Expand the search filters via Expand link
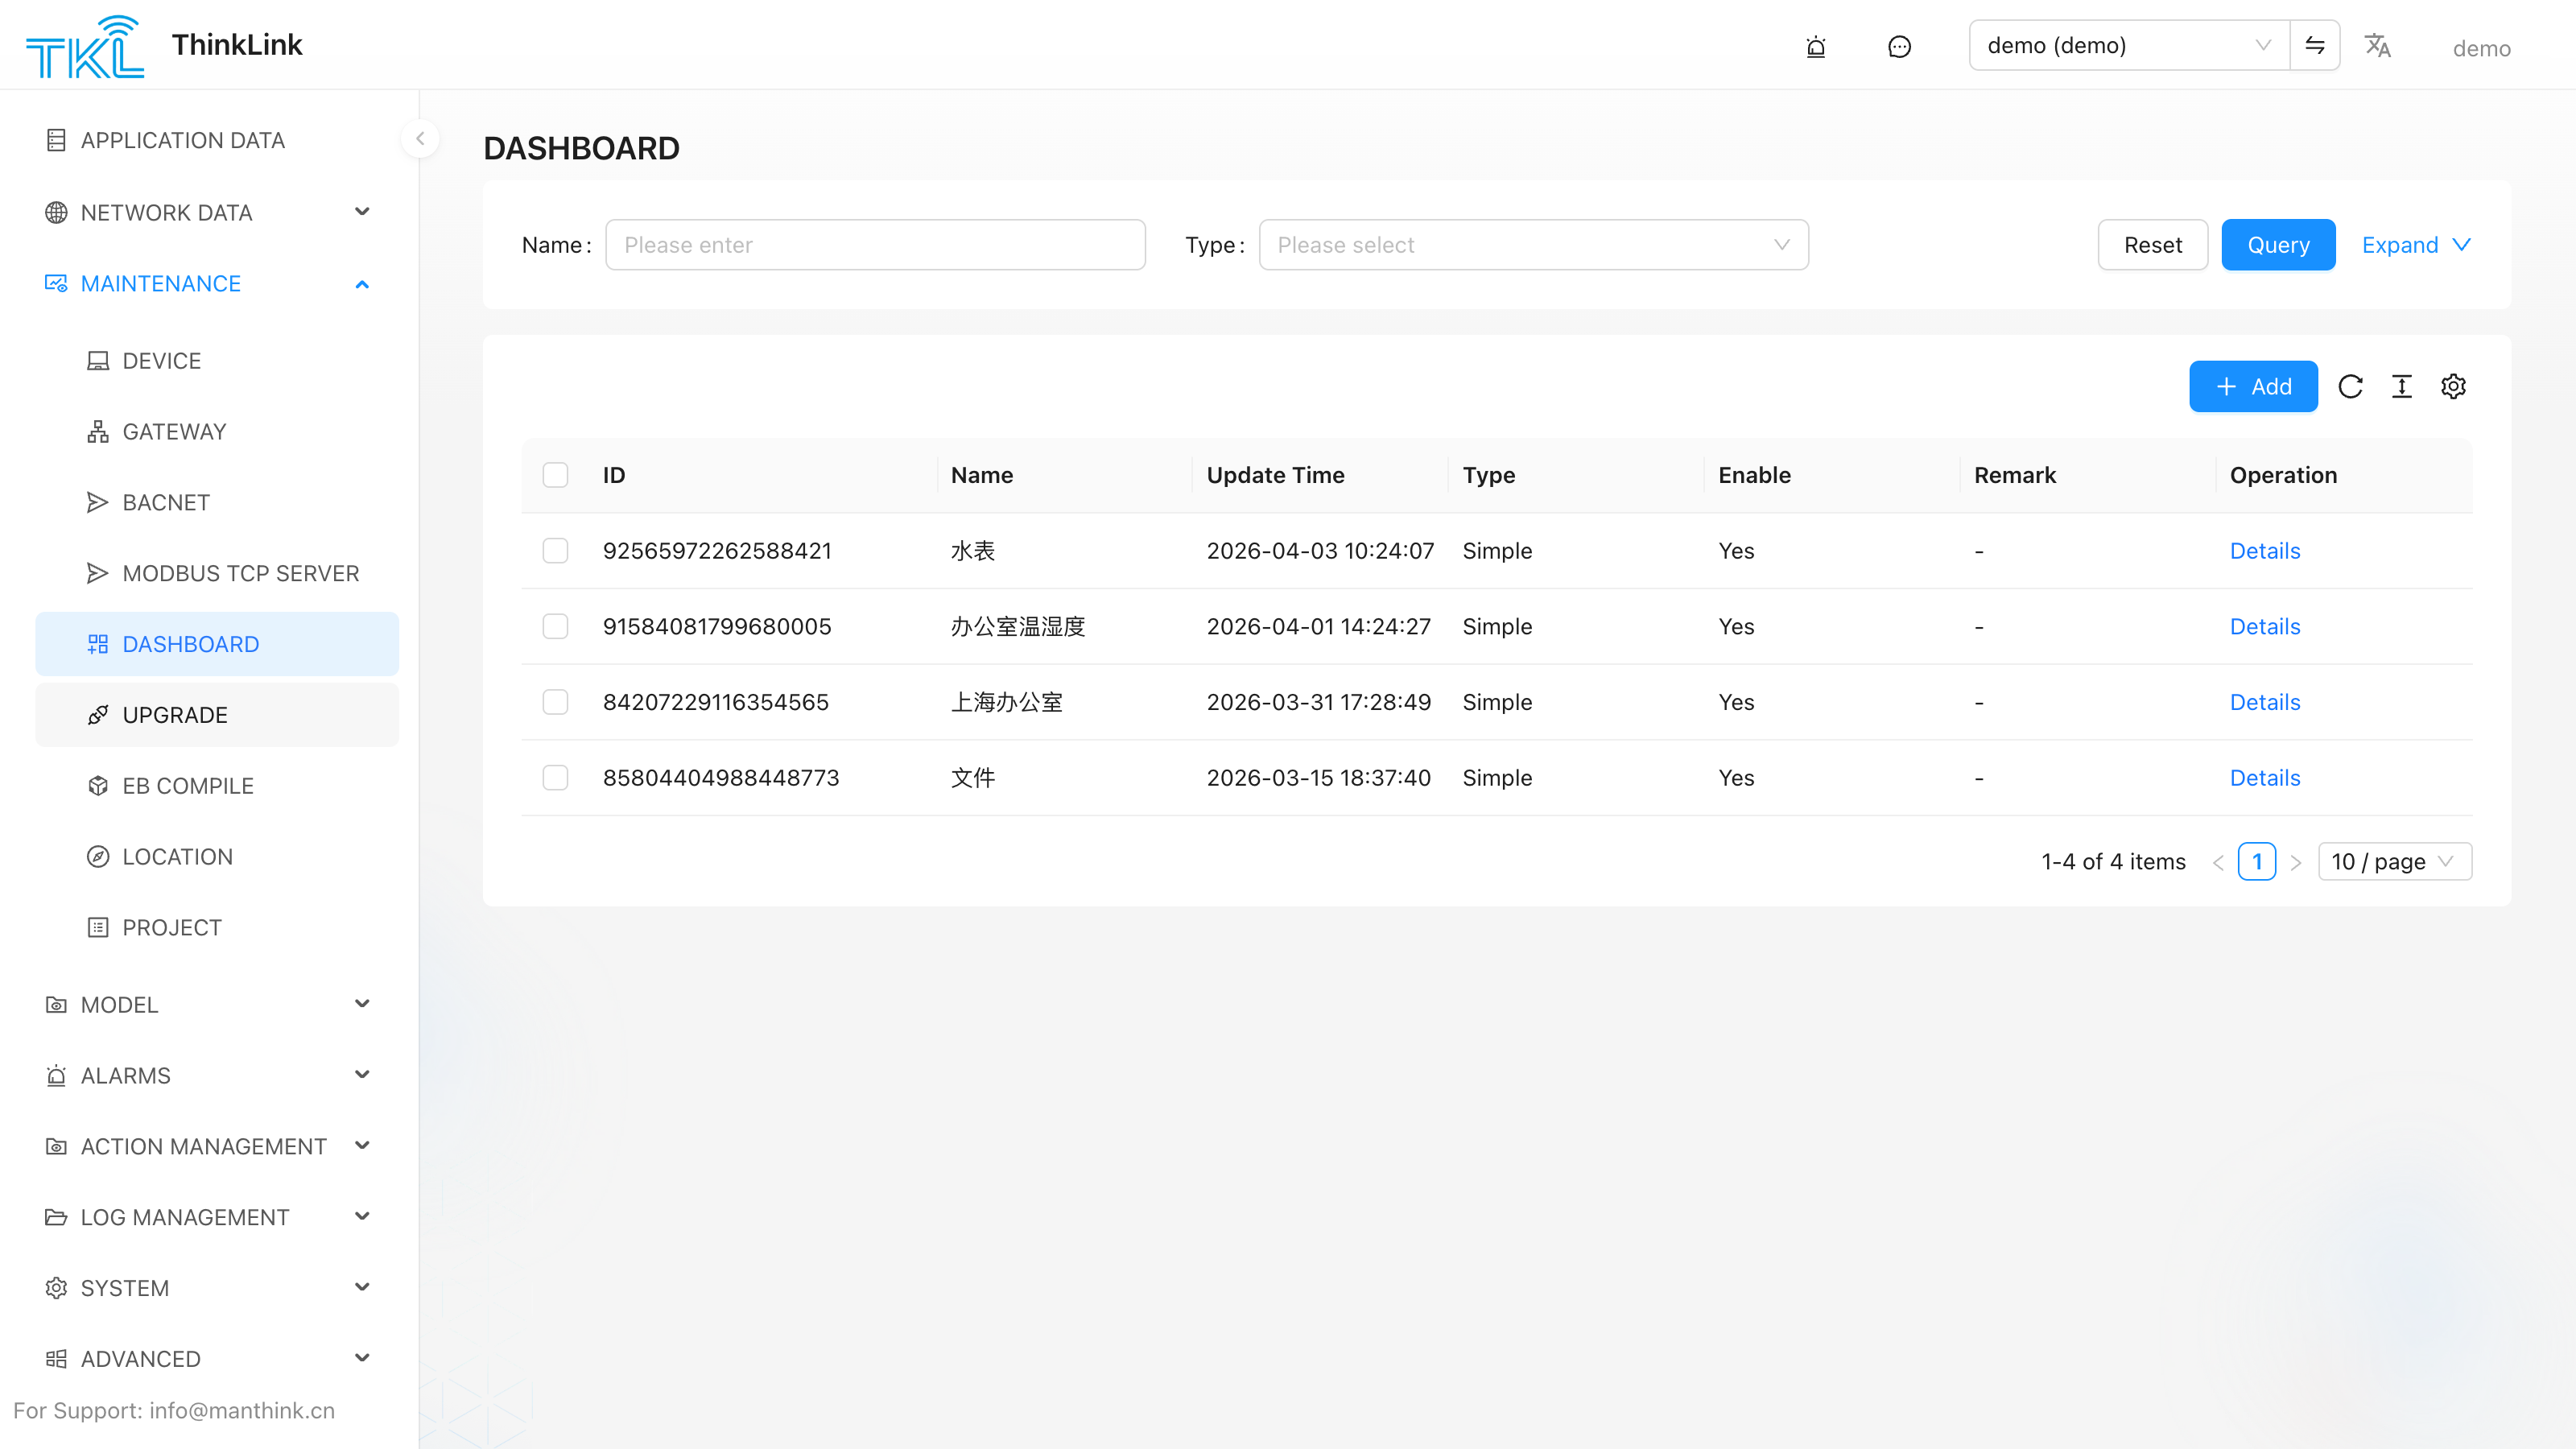 [2416, 245]
